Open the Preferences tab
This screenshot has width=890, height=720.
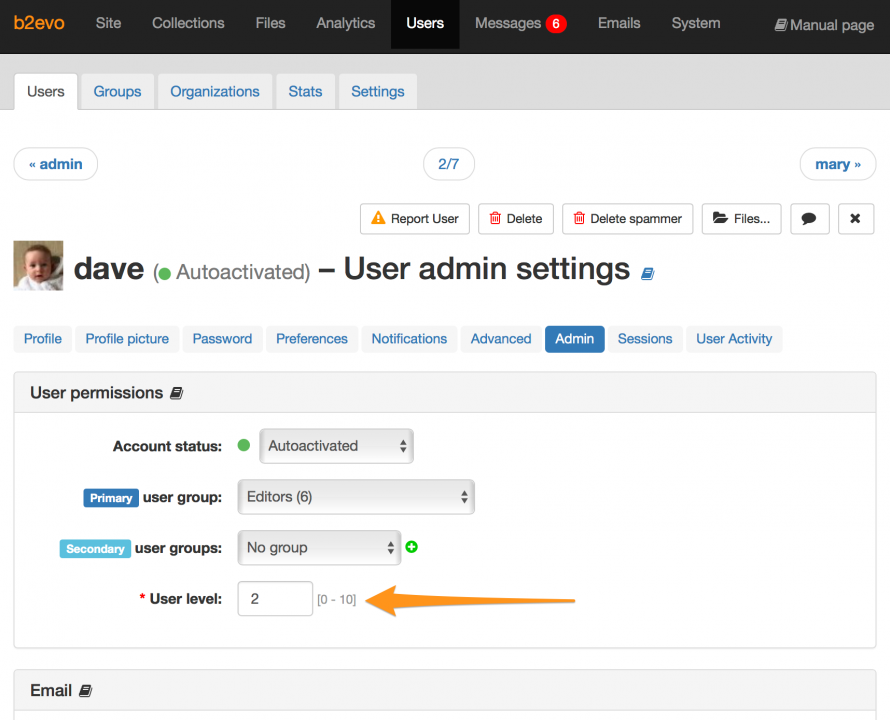click(312, 339)
